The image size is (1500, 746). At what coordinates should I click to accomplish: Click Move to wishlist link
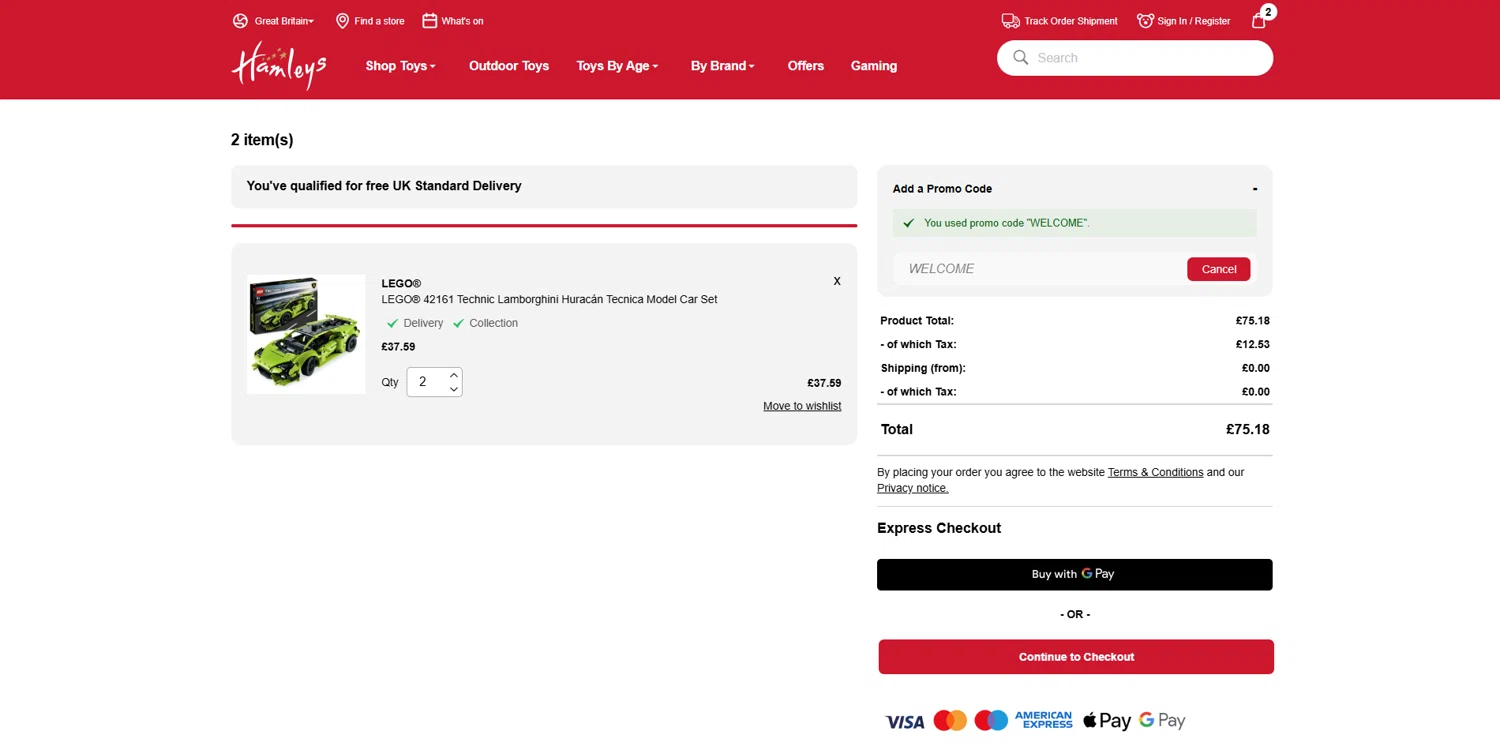802,406
